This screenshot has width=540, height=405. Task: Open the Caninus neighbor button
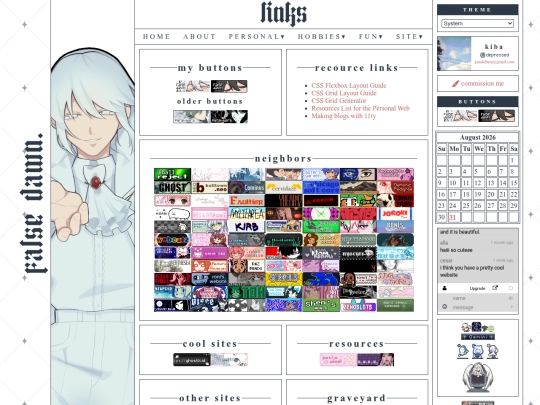tap(247, 188)
